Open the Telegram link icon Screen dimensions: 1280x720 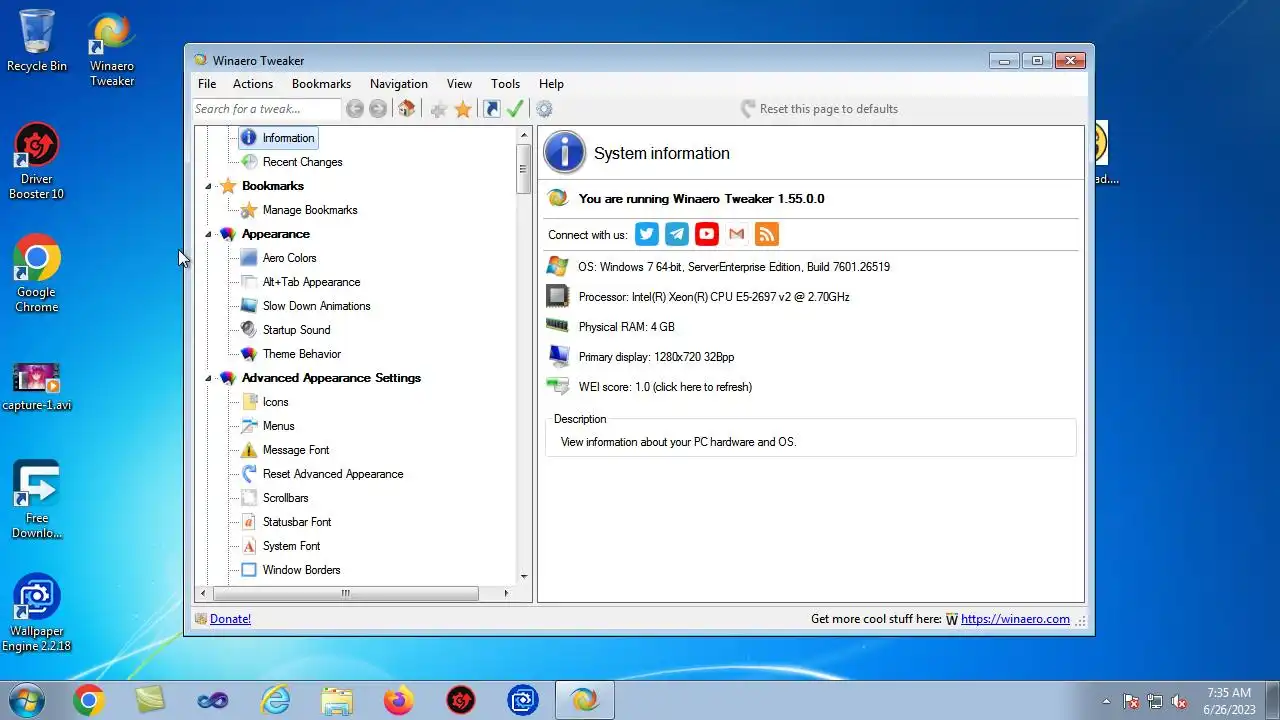[x=677, y=234]
